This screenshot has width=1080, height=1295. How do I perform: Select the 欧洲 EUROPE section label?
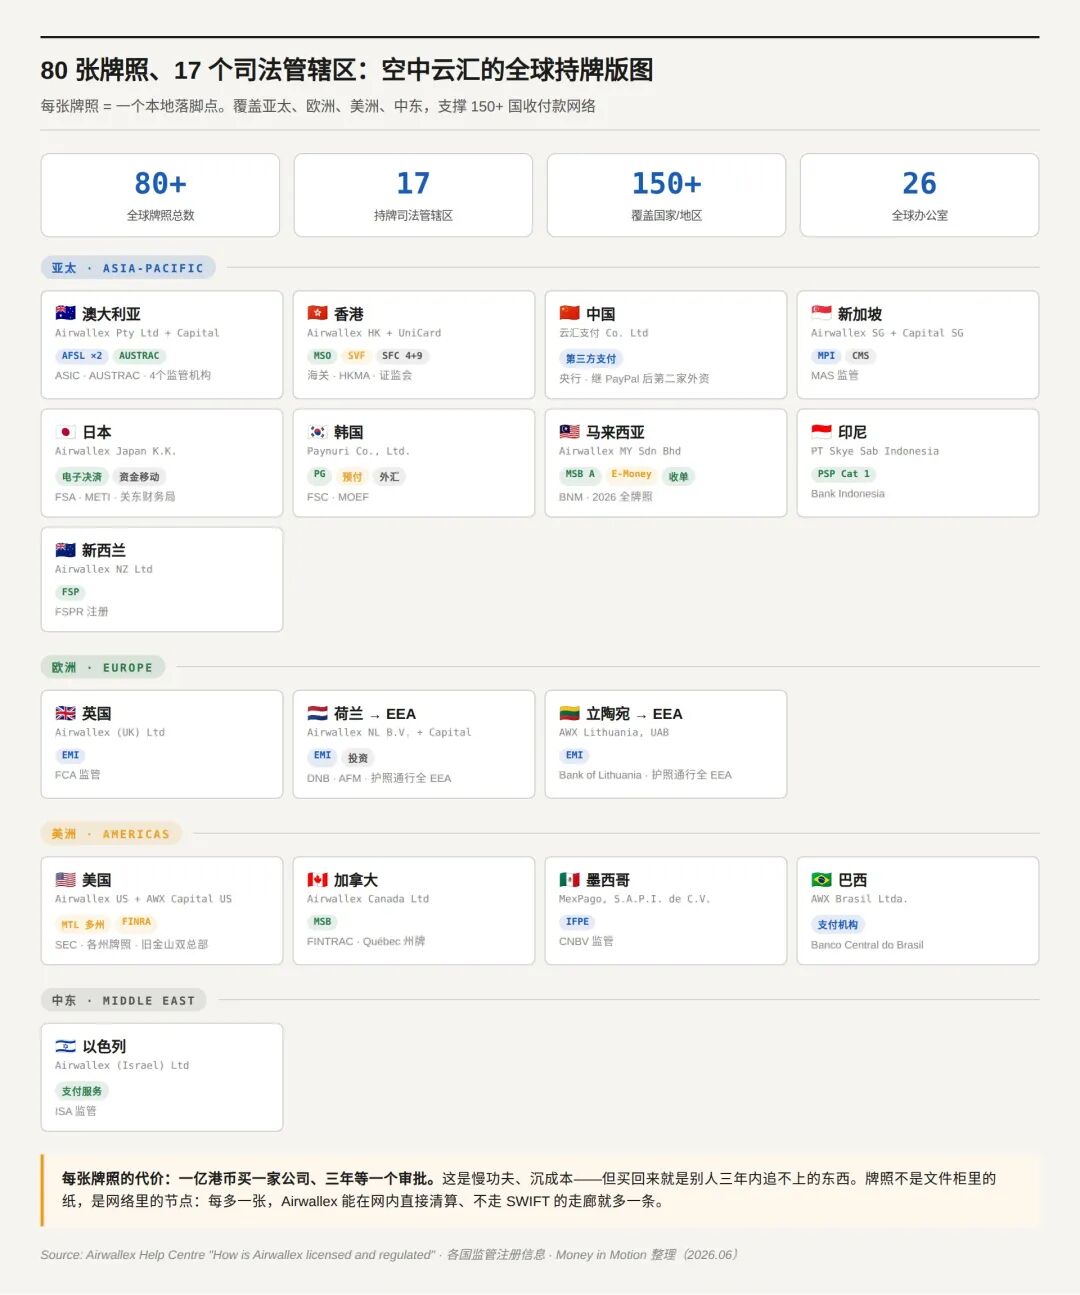(102, 667)
